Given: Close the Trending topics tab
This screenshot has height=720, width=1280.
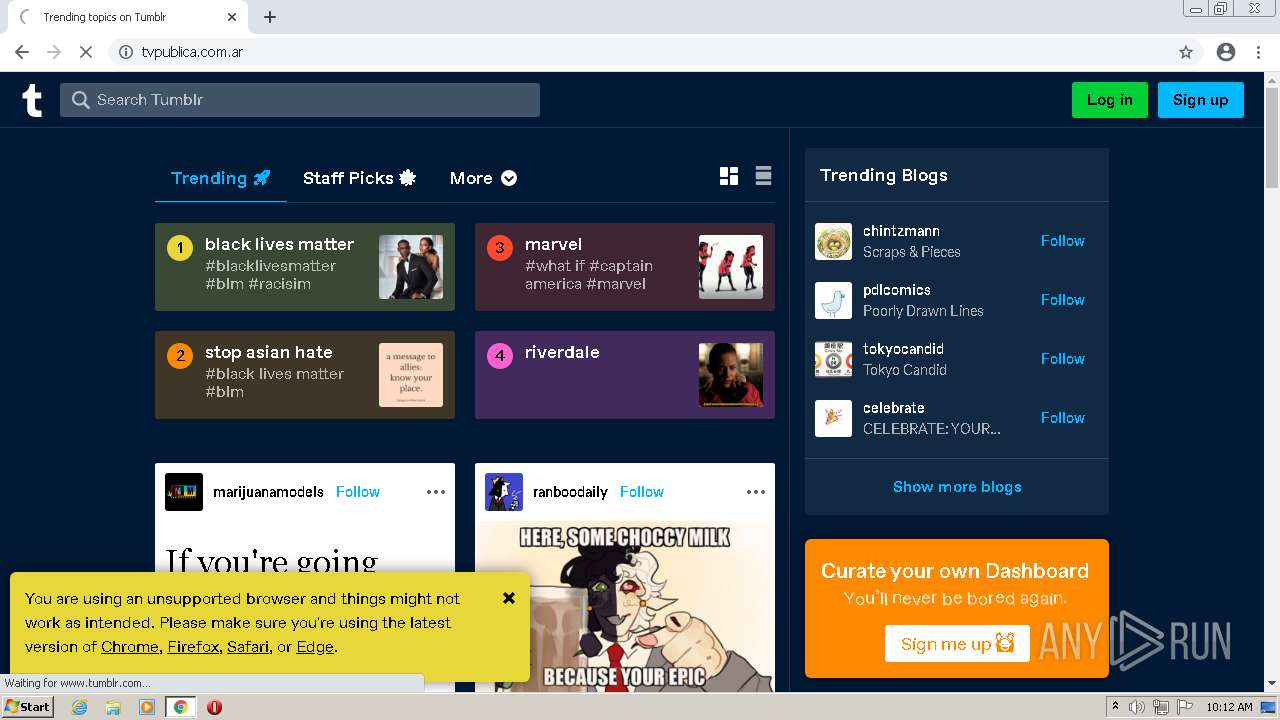Looking at the screenshot, I should coord(232,17).
